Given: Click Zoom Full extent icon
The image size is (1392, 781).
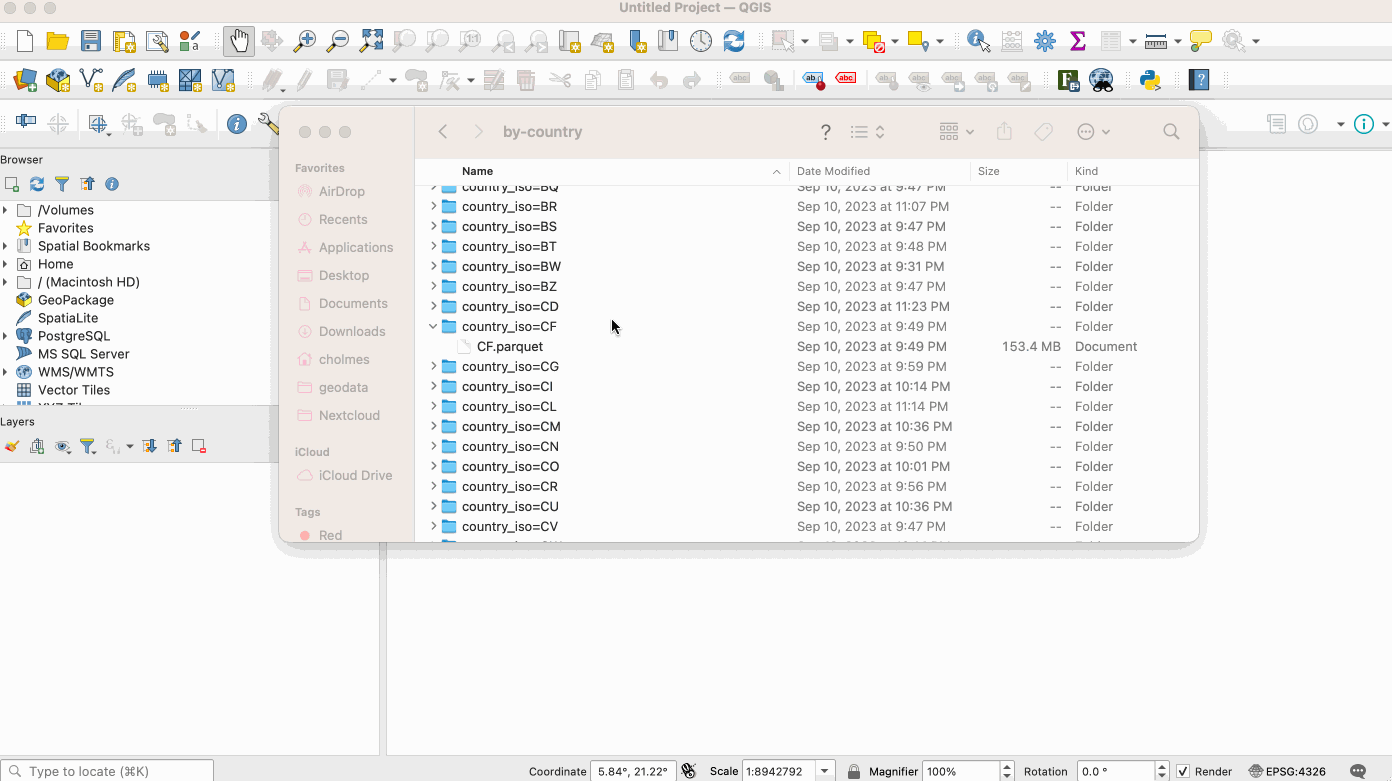Looking at the screenshot, I should tap(371, 41).
